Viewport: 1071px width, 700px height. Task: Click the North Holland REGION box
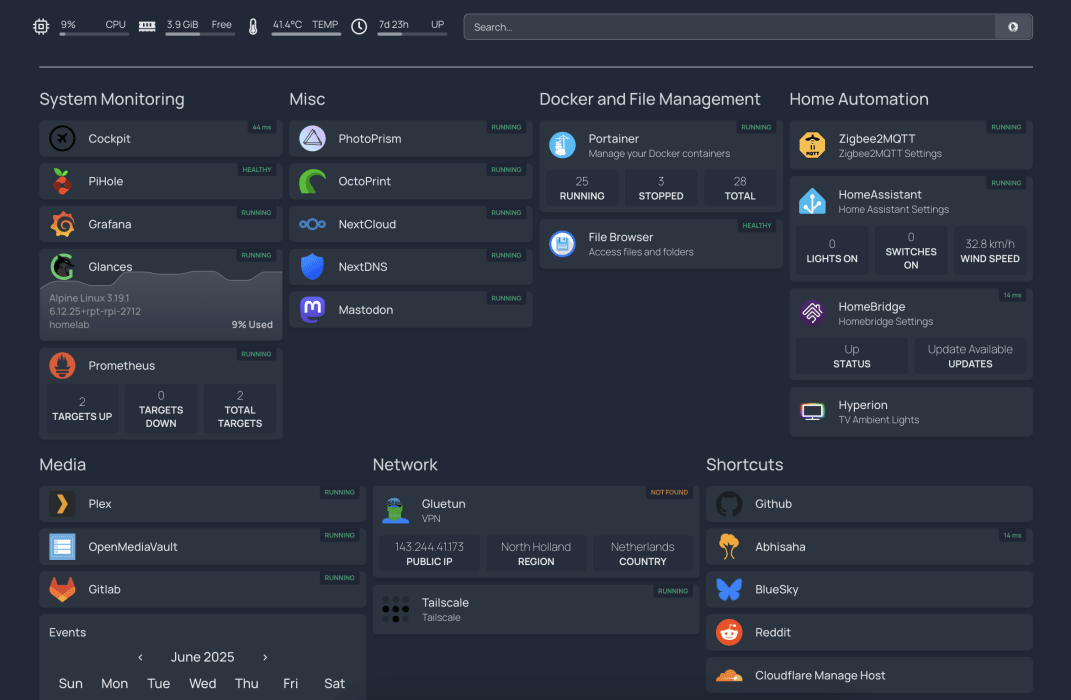536,554
